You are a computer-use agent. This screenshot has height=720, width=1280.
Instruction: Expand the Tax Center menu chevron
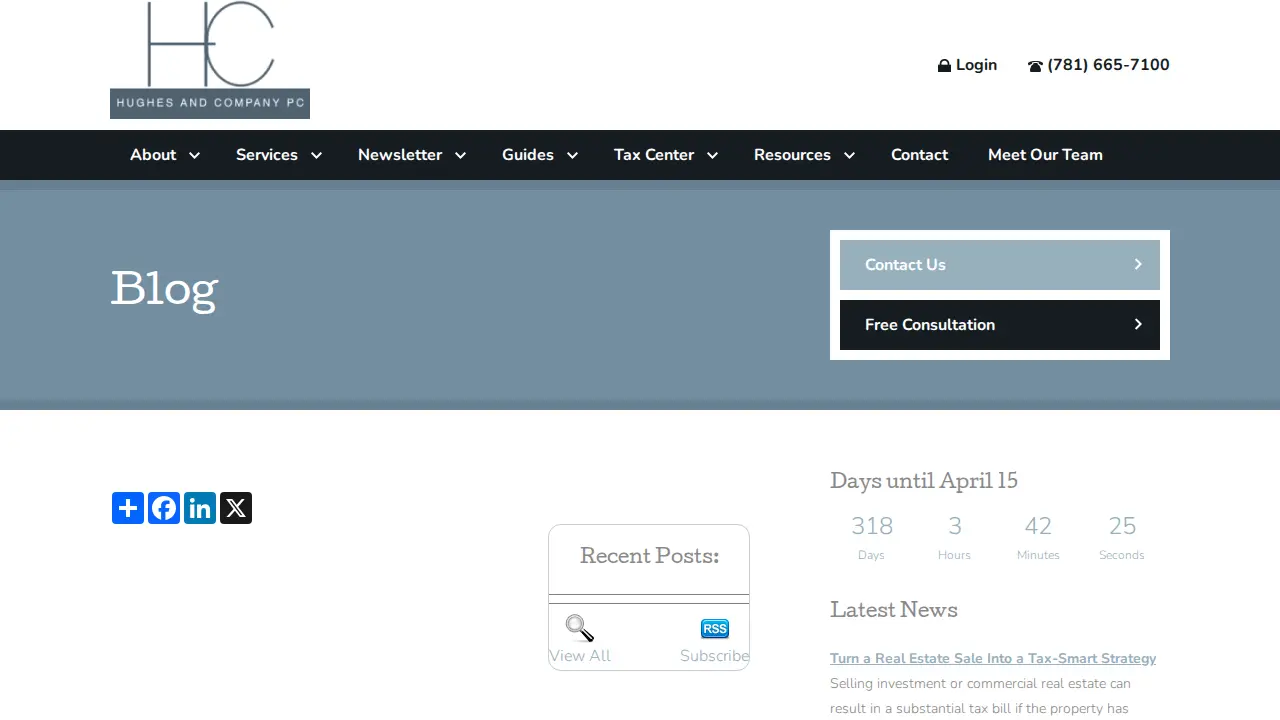point(712,156)
